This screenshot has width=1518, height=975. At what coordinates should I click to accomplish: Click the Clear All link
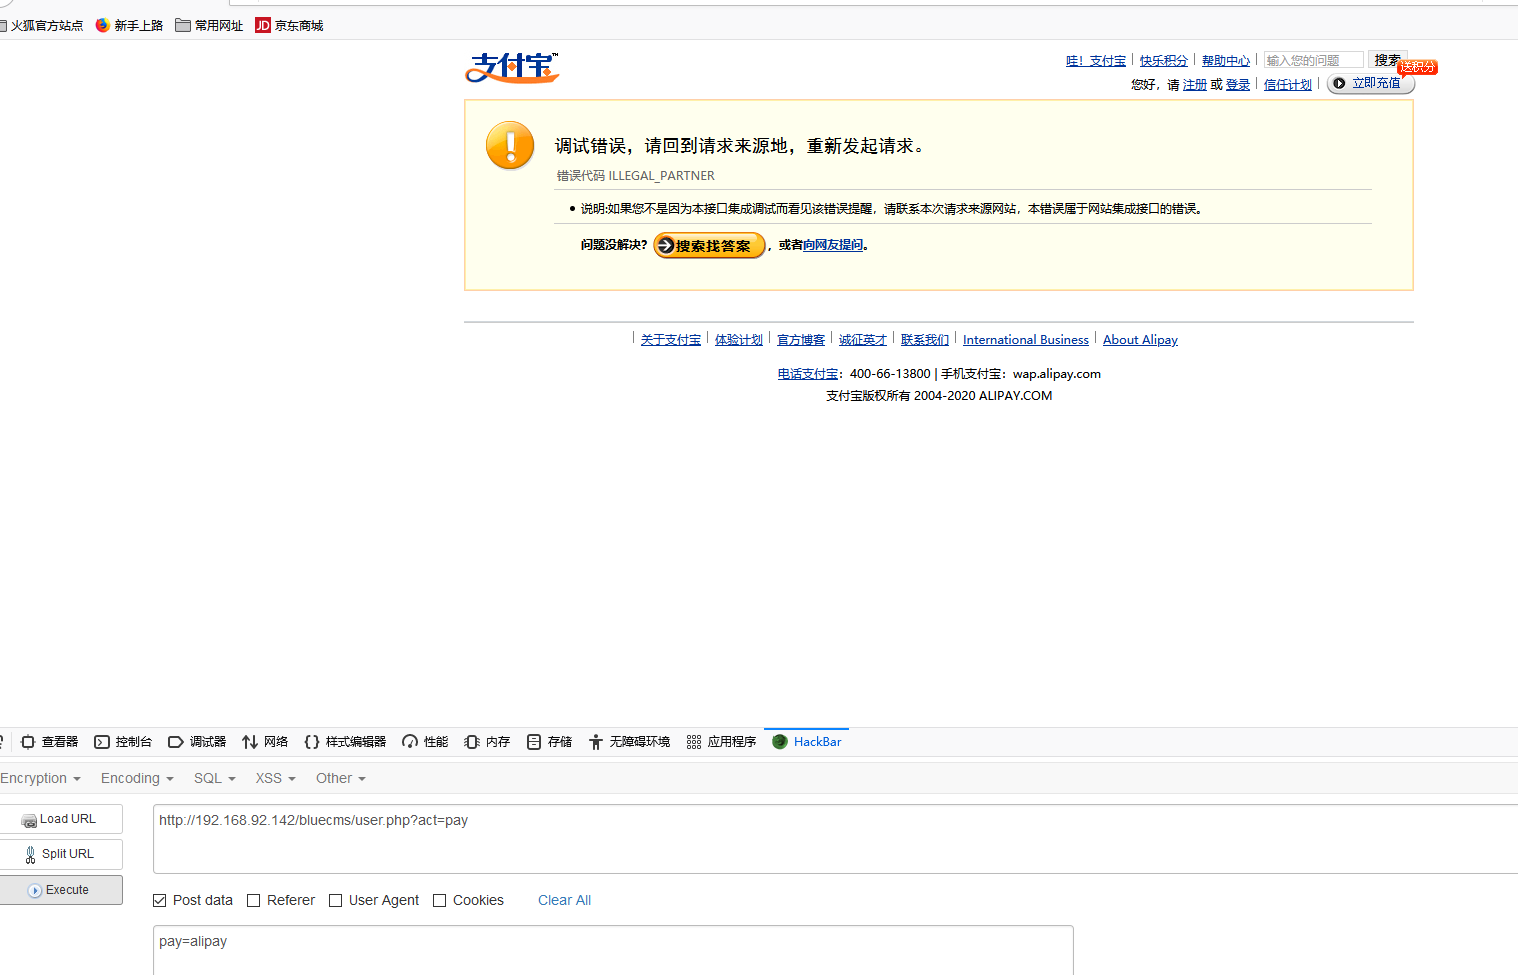tap(564, 900)
